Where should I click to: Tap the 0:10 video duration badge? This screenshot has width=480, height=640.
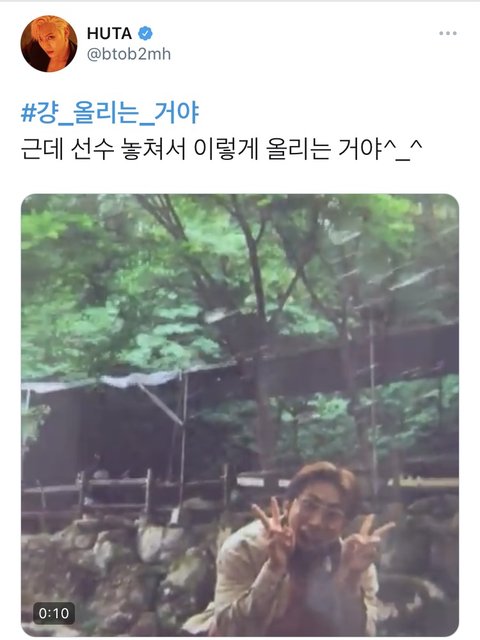pyautogui.click(x=54, y=613)
